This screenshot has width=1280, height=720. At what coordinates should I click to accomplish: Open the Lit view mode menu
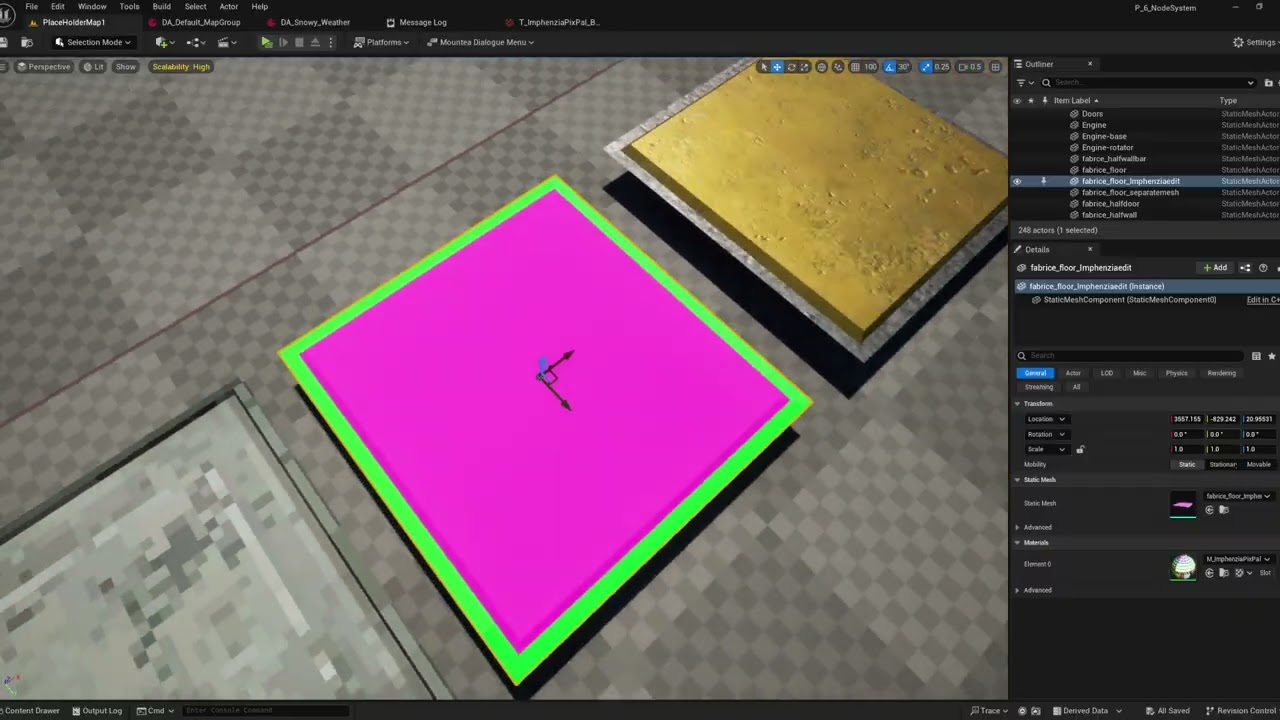coord(93,67)
